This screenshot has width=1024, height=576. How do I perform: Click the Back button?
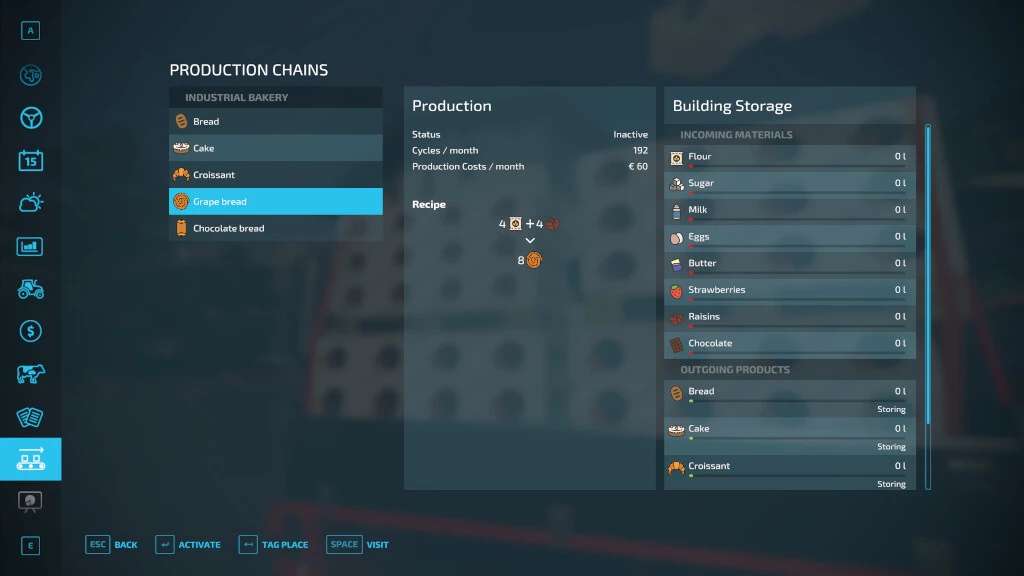point(112,545)
